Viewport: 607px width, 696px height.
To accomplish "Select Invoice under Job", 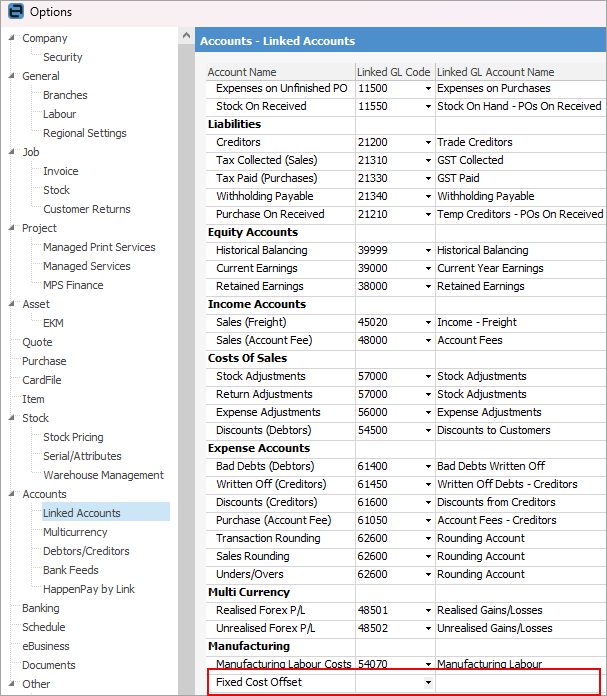I will click(61, 171).
